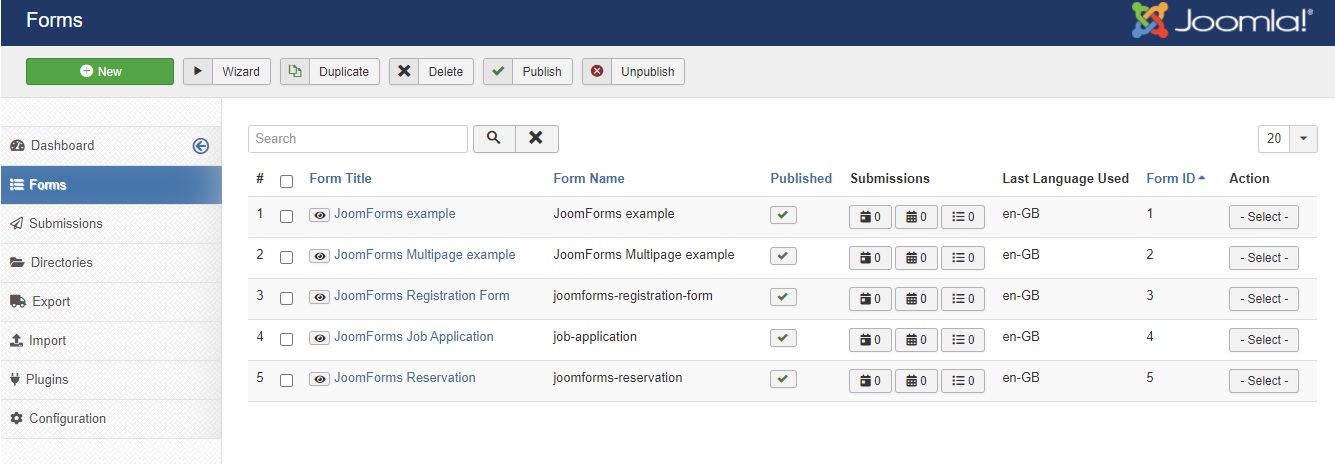Tick the checkbox for JoomForms example

click(x=287, y=216)
